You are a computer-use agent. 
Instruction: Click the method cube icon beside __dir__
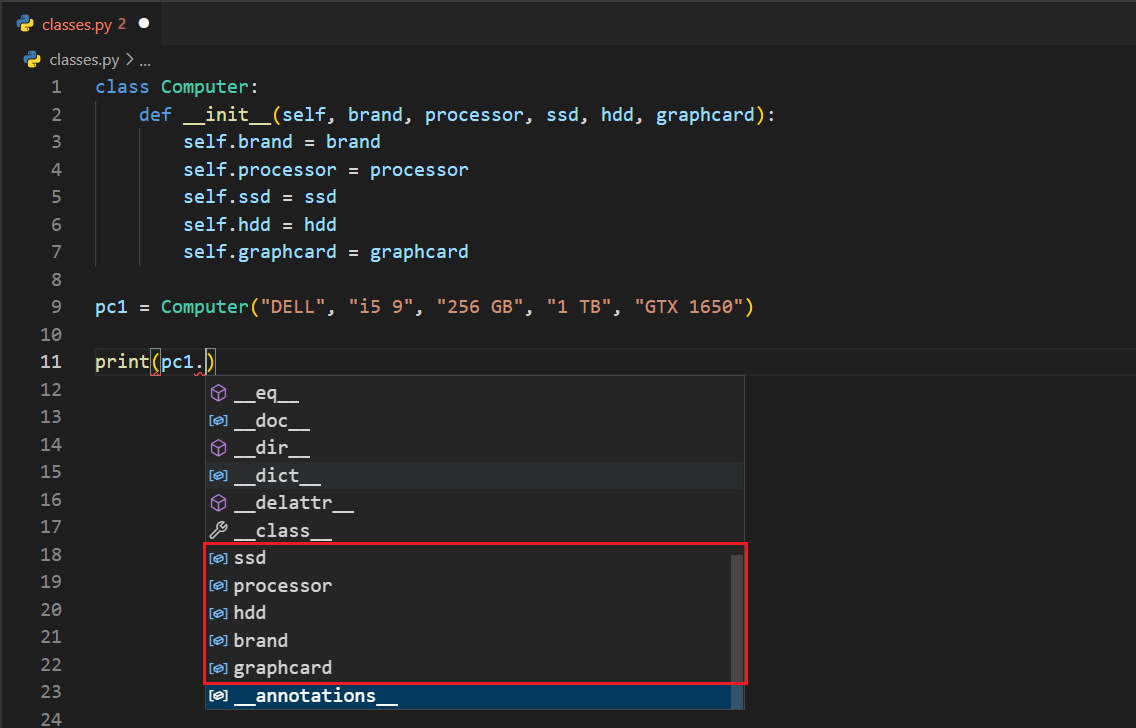[x=218, y=449]
